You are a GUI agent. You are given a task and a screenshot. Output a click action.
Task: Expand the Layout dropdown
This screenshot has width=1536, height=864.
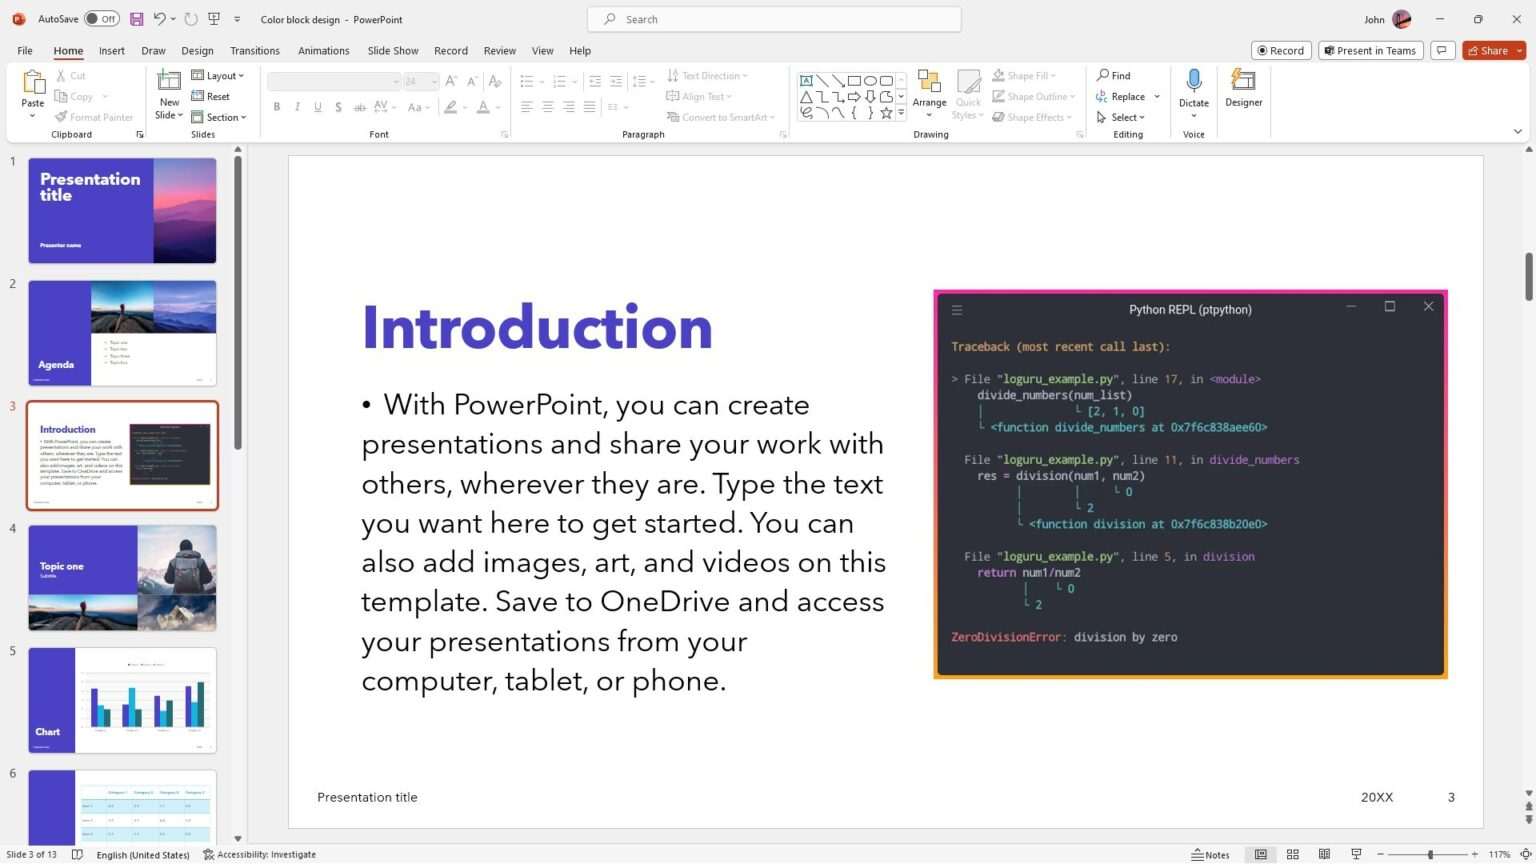pyautogui.click(x=218, y=76)
